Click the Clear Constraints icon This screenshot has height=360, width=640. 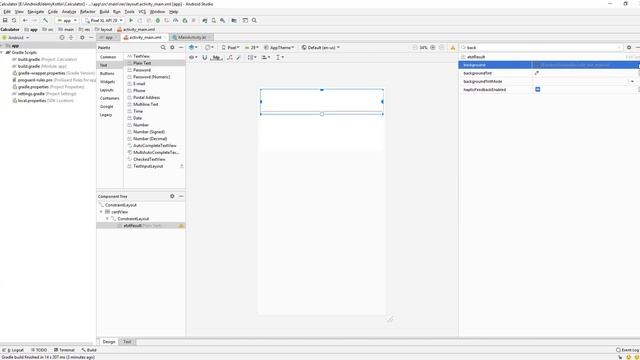click(x=230, y=58)
